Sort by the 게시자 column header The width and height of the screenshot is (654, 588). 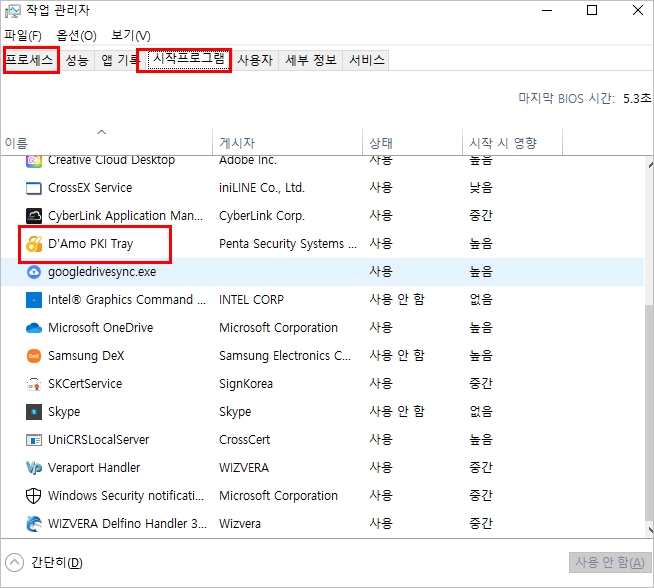[x=287, y=142]
